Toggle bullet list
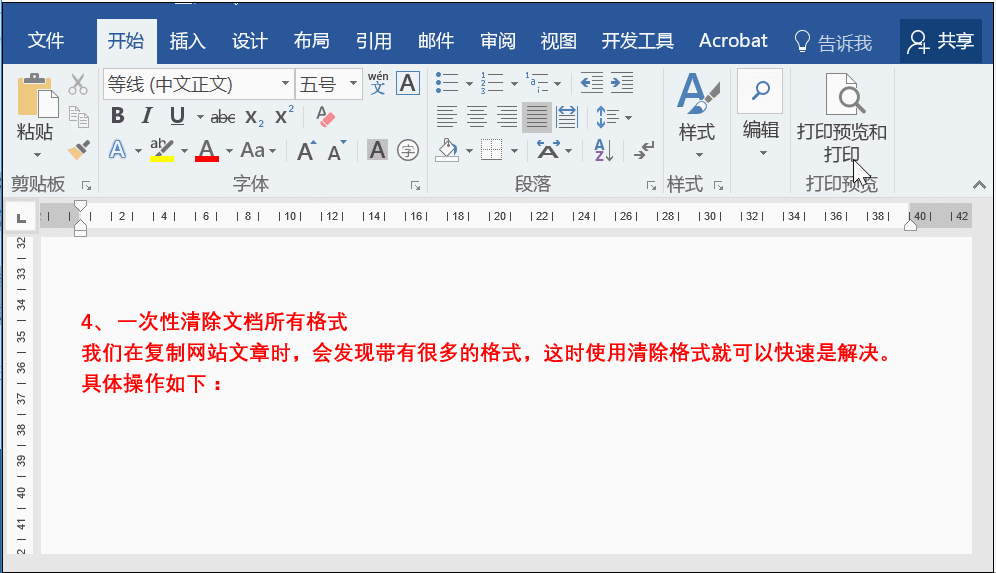This screenshot has height=573, width=996. (447, 83)
